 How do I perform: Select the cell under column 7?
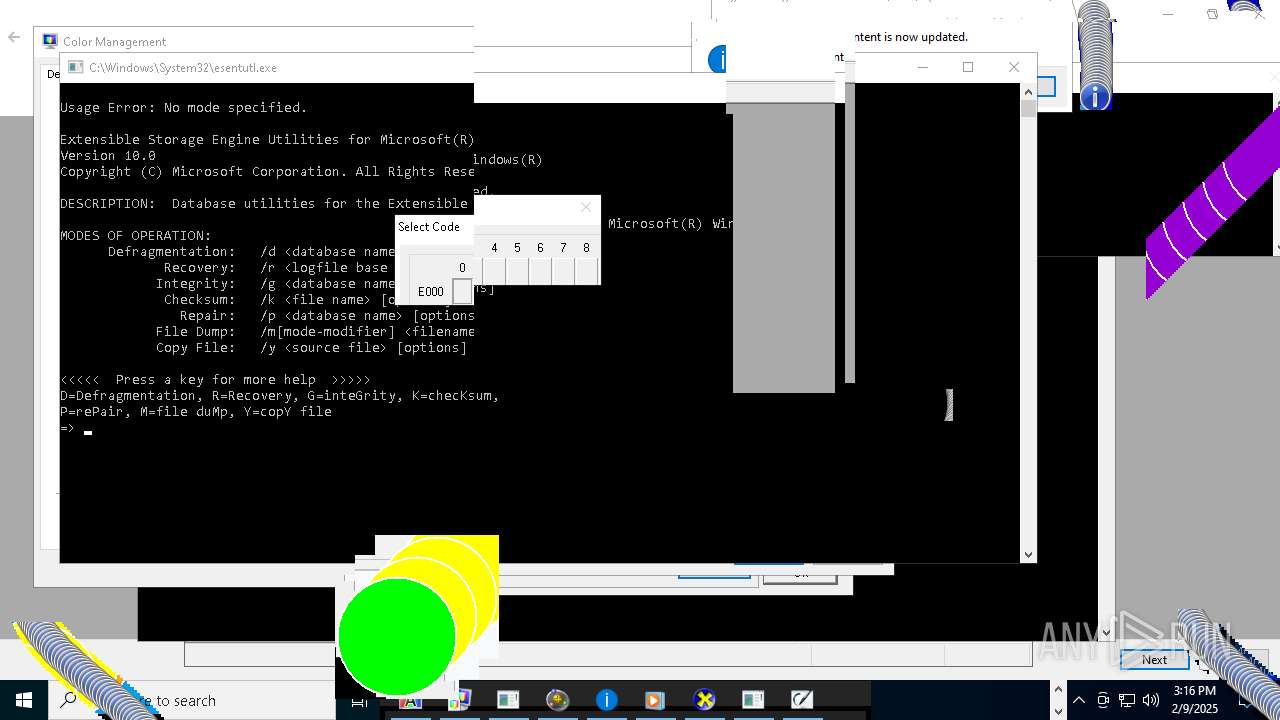coord(563,271)
